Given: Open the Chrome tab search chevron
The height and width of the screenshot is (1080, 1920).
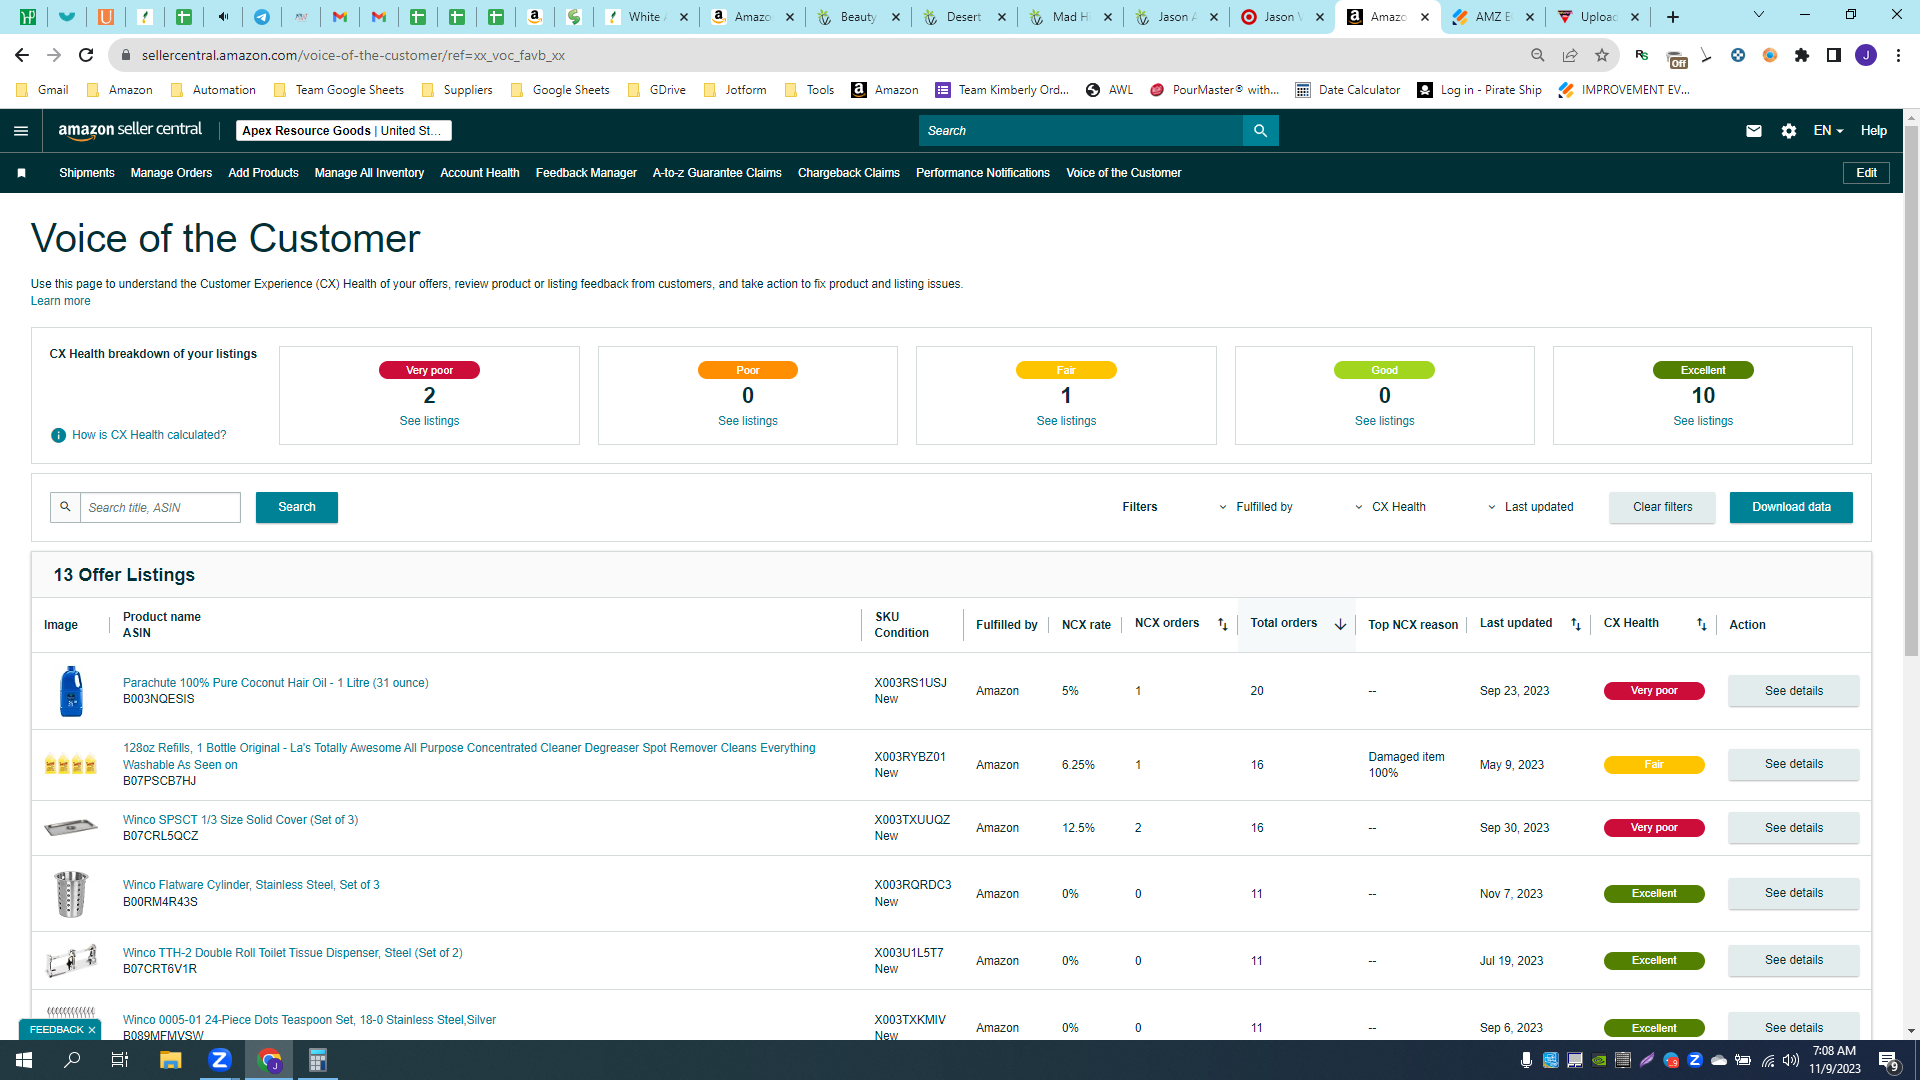Looking at the screenshot, I should pyautogui.click(x=1759, y=15).
